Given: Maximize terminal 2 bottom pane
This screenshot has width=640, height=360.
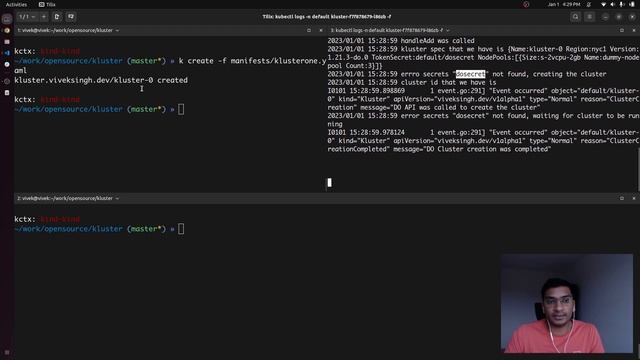Looking at the screenshot, I should [622, 198].
